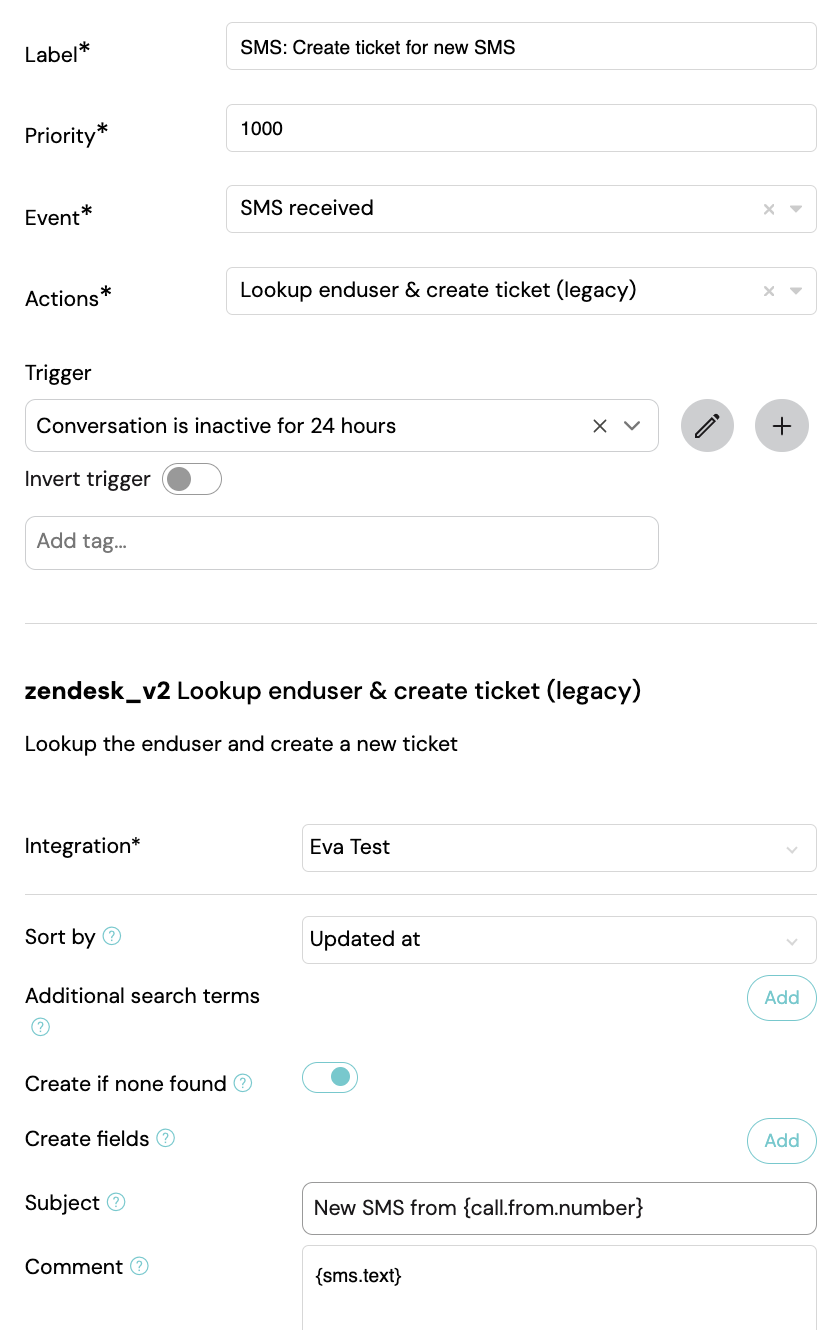This screenshot has width=840, height=1330.
Task: Show help for Sort by
Action: click(x=112, y=937)
